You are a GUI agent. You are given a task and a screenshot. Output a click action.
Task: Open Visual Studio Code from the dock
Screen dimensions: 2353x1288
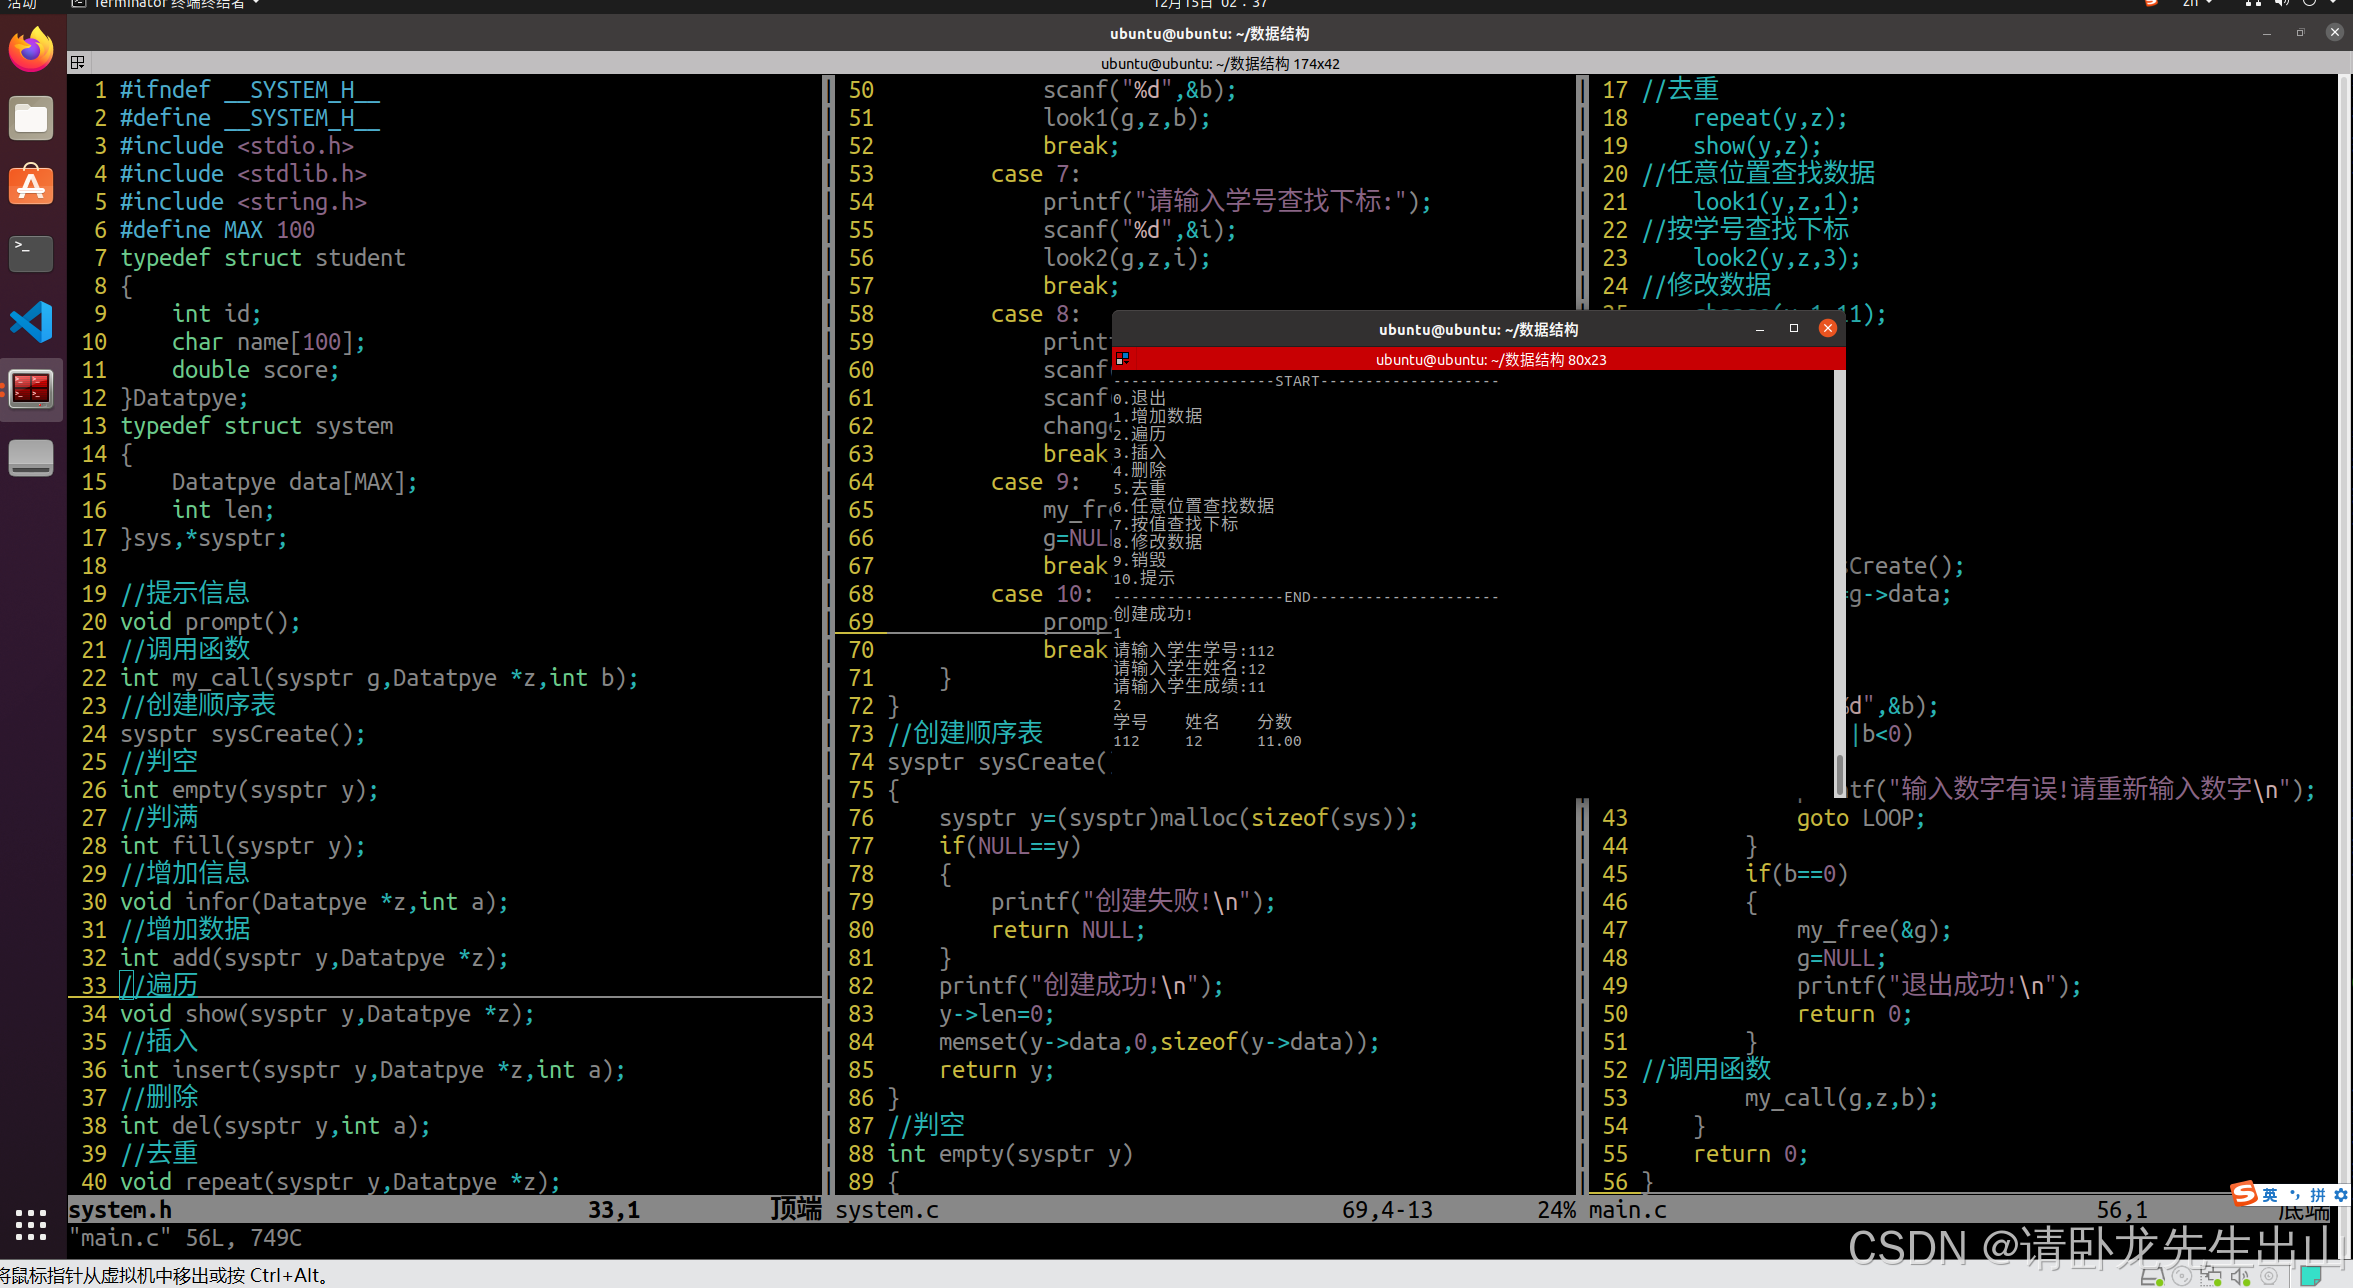pyautogui.click(x=30, y=322)
